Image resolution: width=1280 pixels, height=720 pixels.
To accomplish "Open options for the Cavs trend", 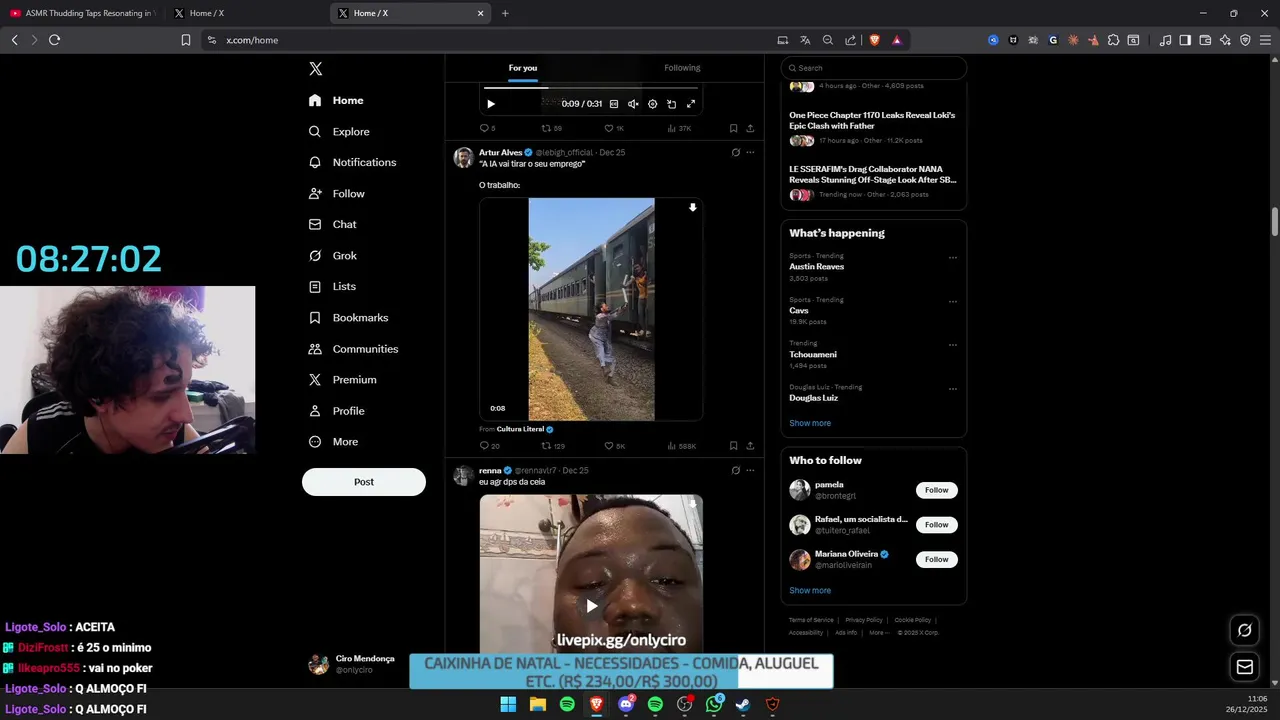I will point(952,301).
